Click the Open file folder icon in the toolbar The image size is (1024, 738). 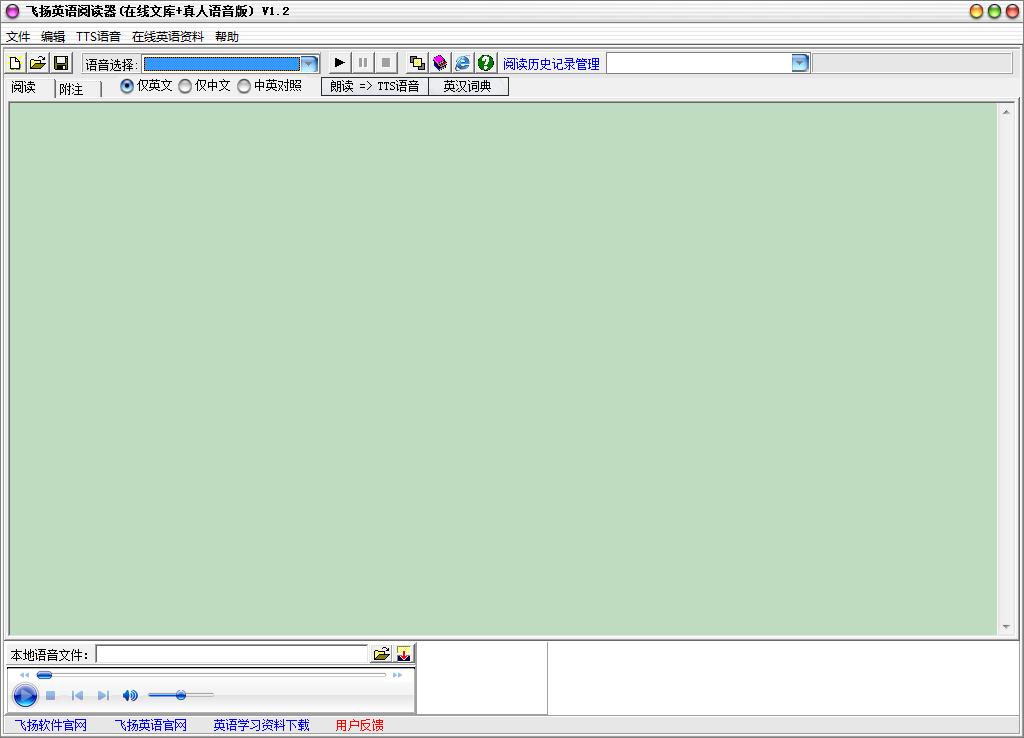38,63
